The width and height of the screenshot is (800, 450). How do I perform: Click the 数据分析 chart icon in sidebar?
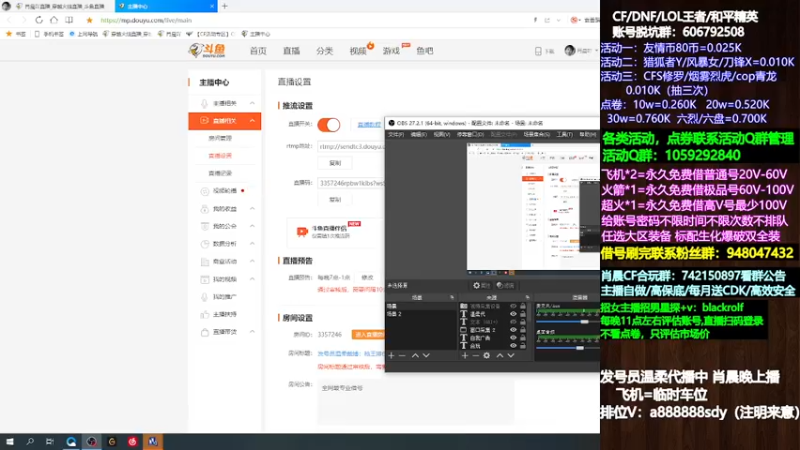pyautogui.click(x=205, y=244)
